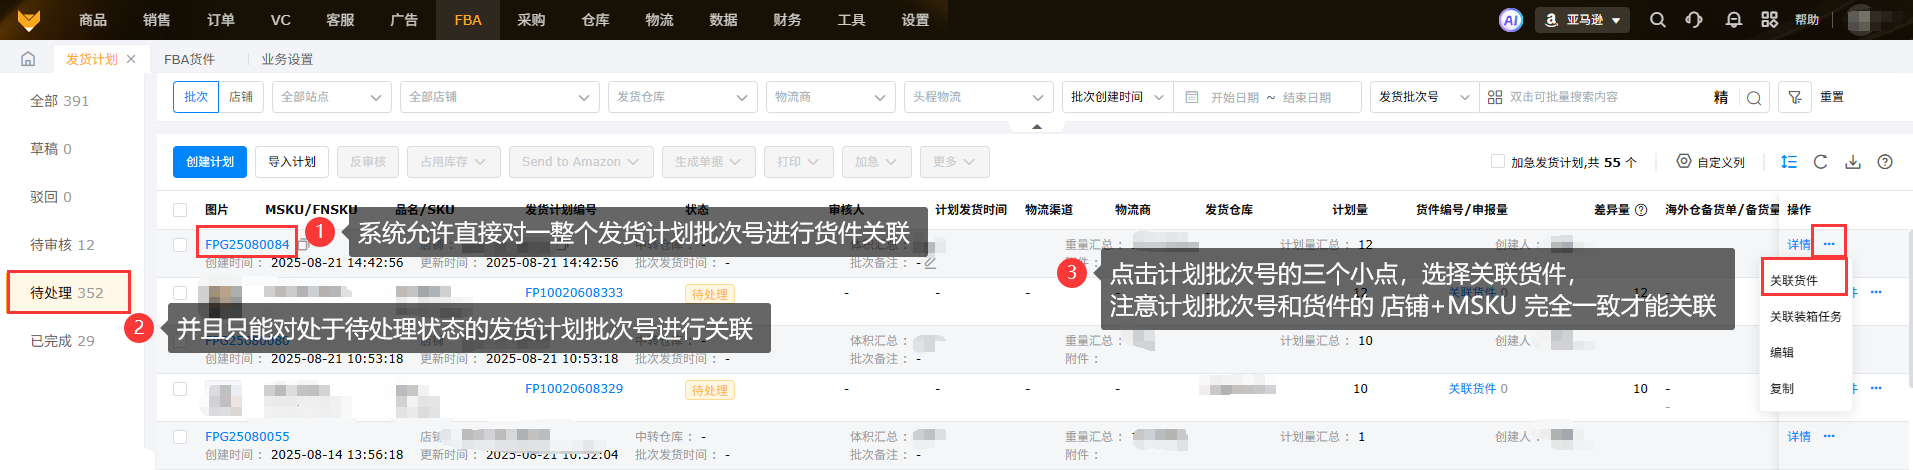
Task: Open the 批次创建时间 date type dropdown
Action: pos(1117,97)
